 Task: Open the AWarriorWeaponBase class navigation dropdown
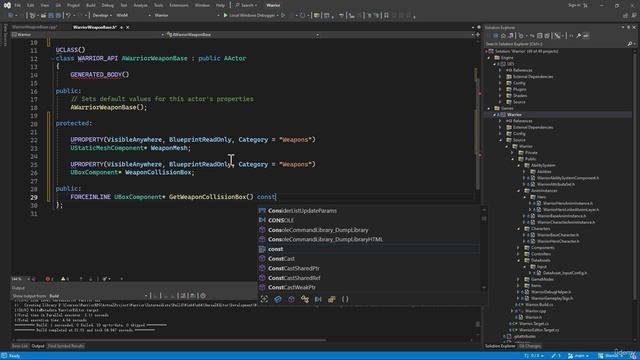[x=242, y=35]
